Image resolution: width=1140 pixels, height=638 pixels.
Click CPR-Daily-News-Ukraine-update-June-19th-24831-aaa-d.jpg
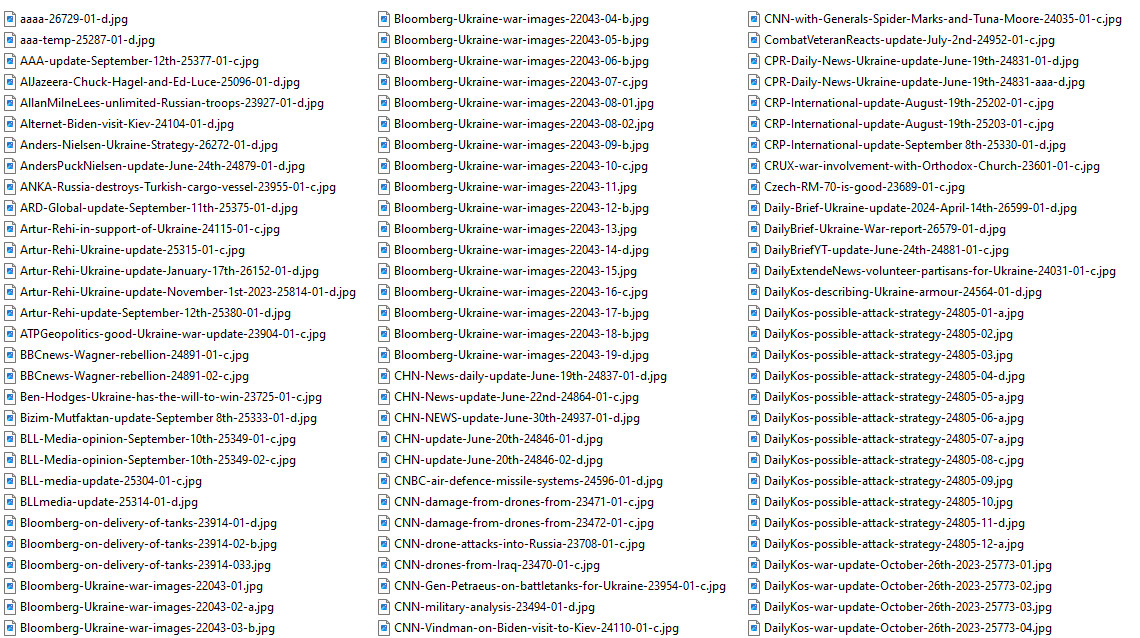pyautogui.click(x=924, y=82)
